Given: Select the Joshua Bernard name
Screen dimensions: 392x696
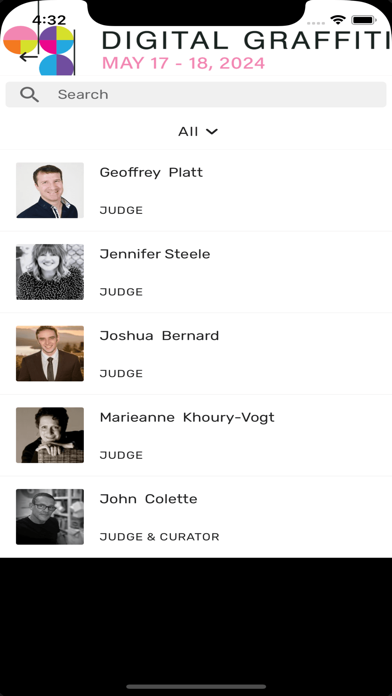Looking at the screenshot, I should (159, 336).
